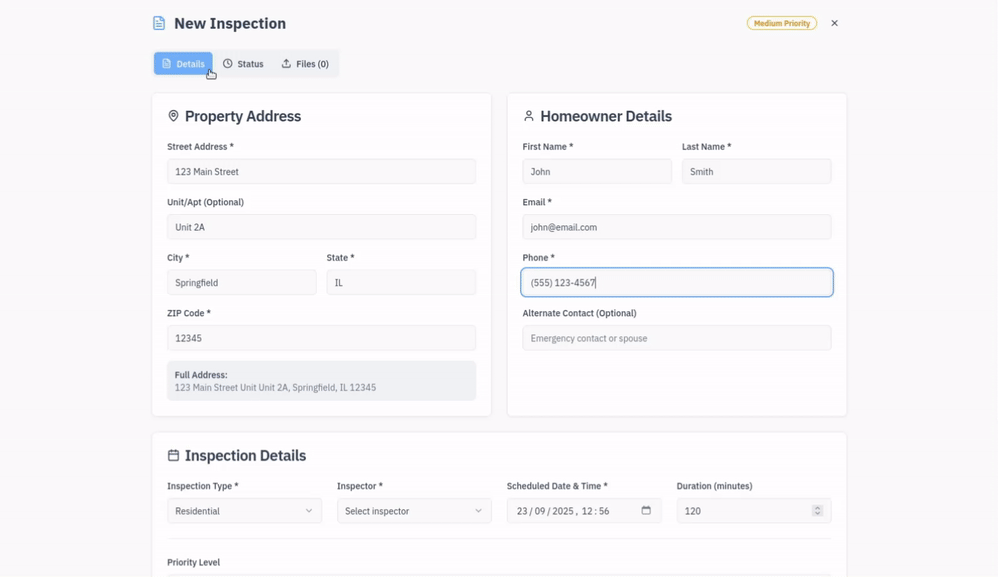Click the Homeowner Details person icon
Image resolution: width=998 pixels, height=577 pixels.
528,116
